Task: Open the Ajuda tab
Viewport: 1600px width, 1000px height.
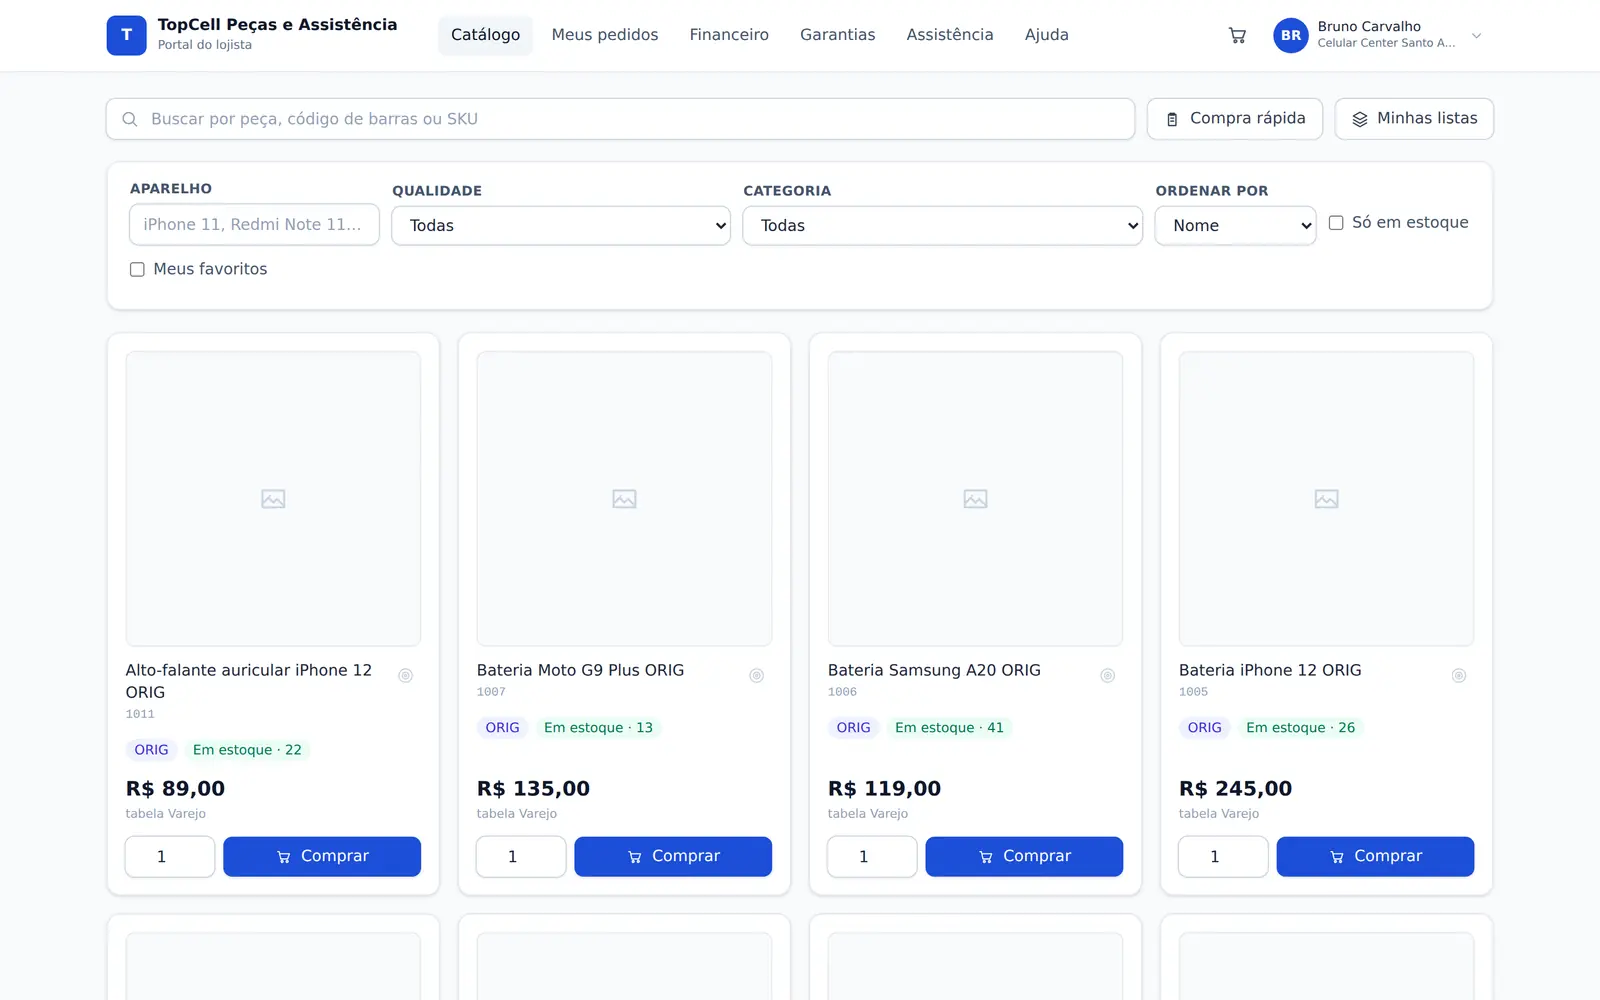Action: 1046,35
